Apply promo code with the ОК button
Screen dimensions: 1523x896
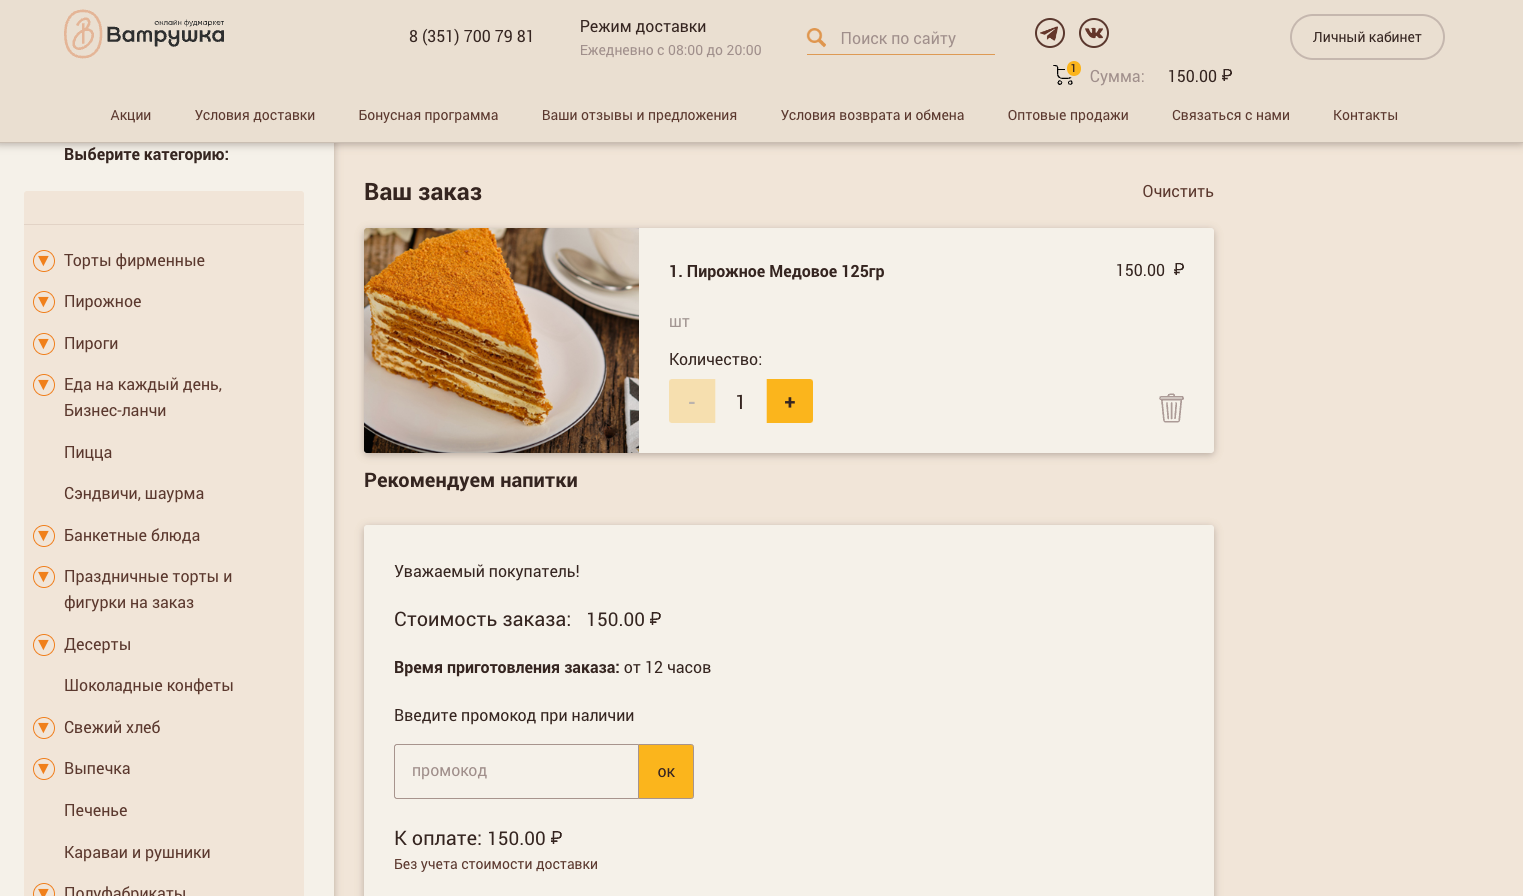click(666, 771)
